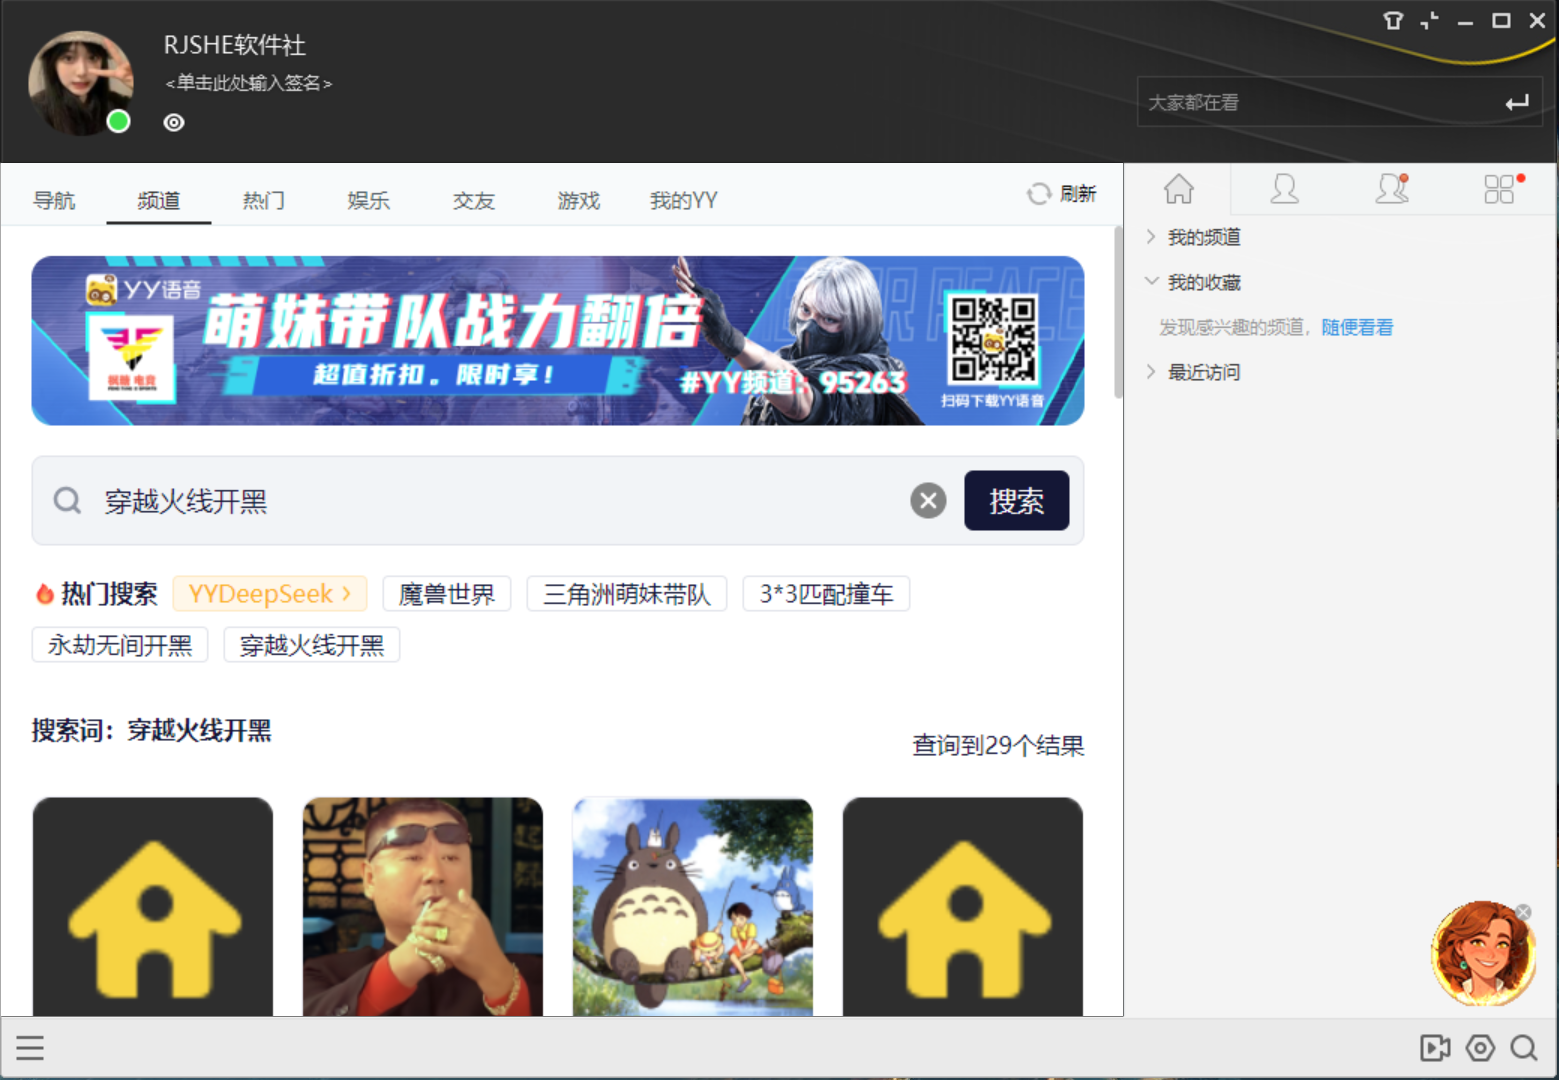Viewport: 1559px width, 1080px height.
Task: Open the home panel in right sidebar
Action: [1179, 189]
